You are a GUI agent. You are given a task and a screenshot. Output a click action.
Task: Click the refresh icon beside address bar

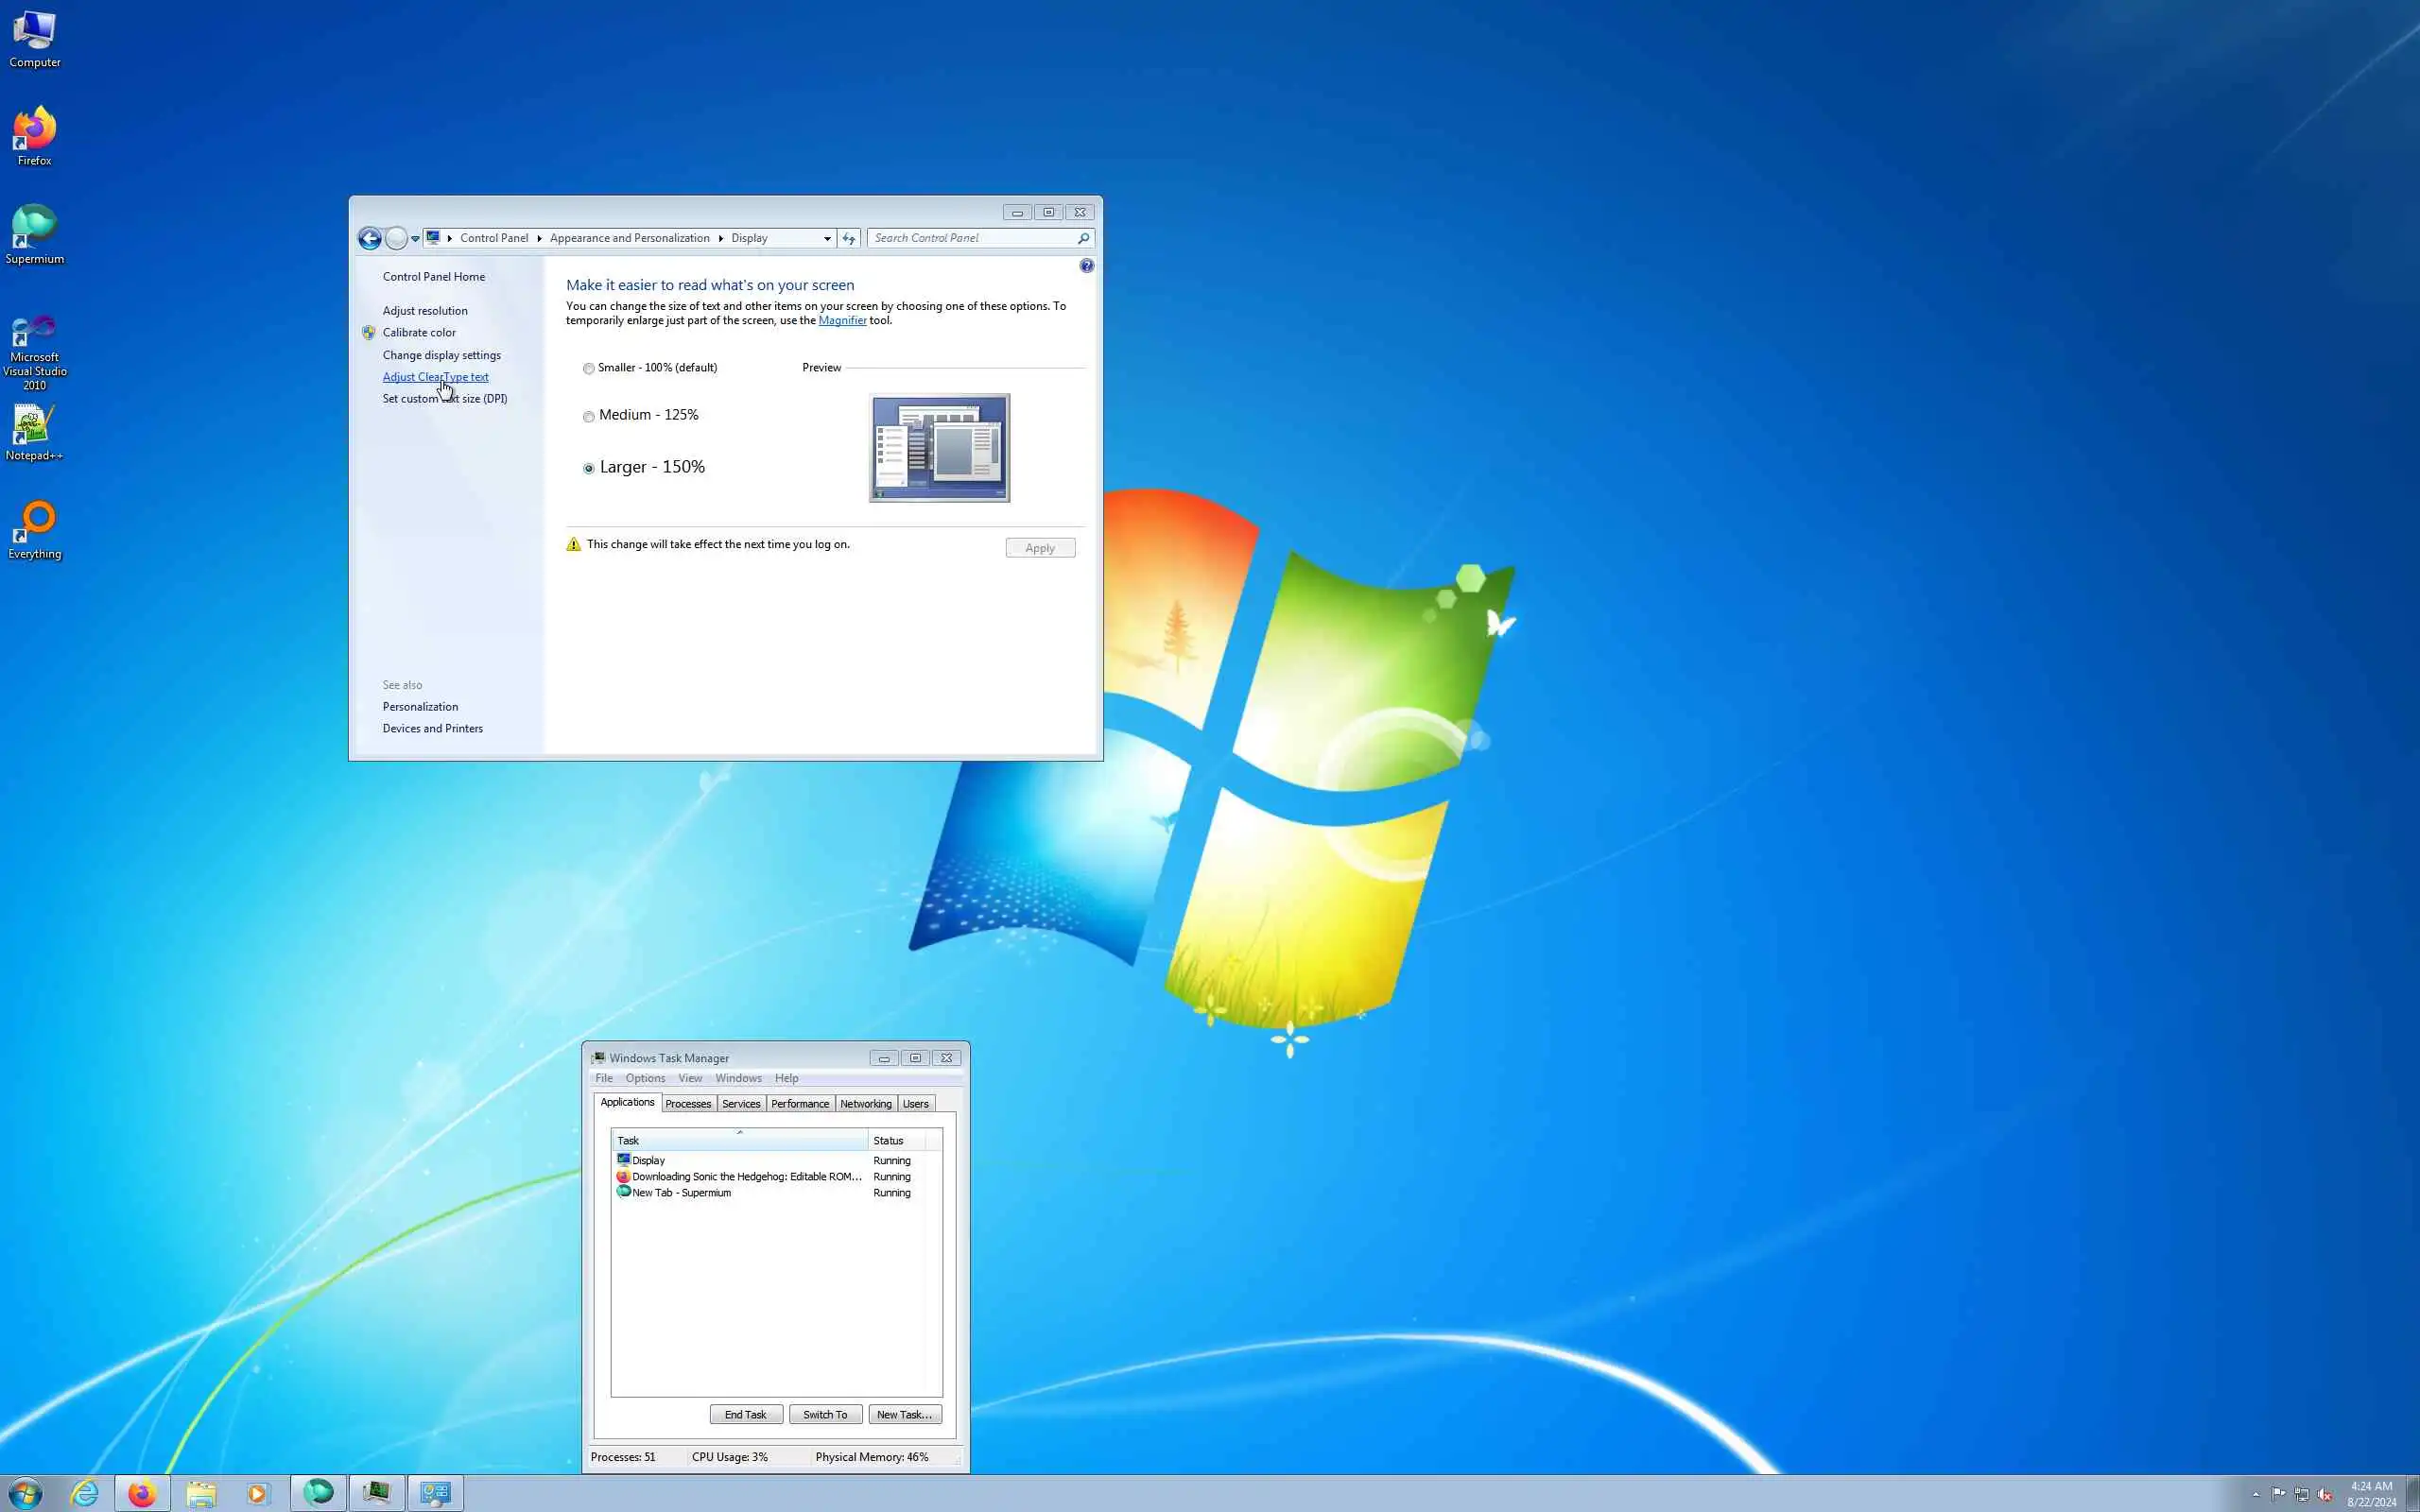849,238
